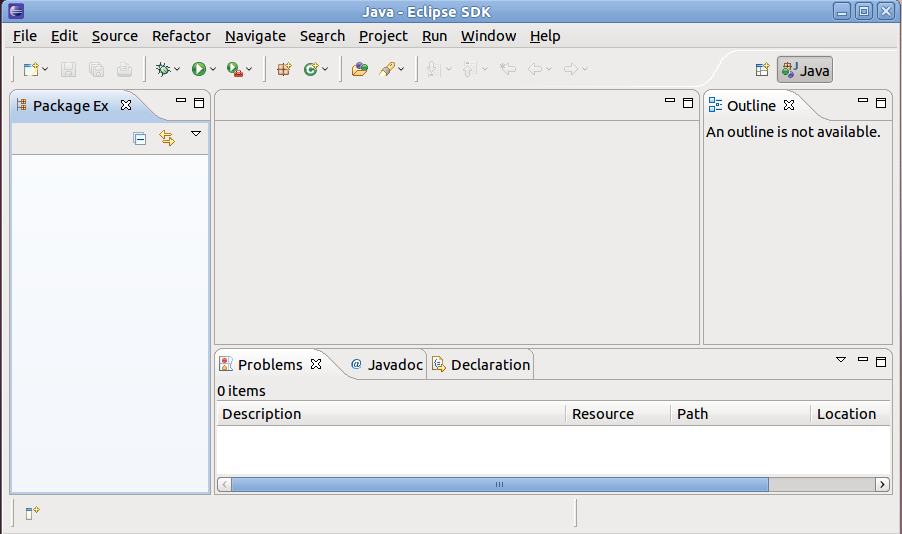This screenshot has height=534, width=902.
Task: Click the Run External Tools icon
Action: [235, 70]
